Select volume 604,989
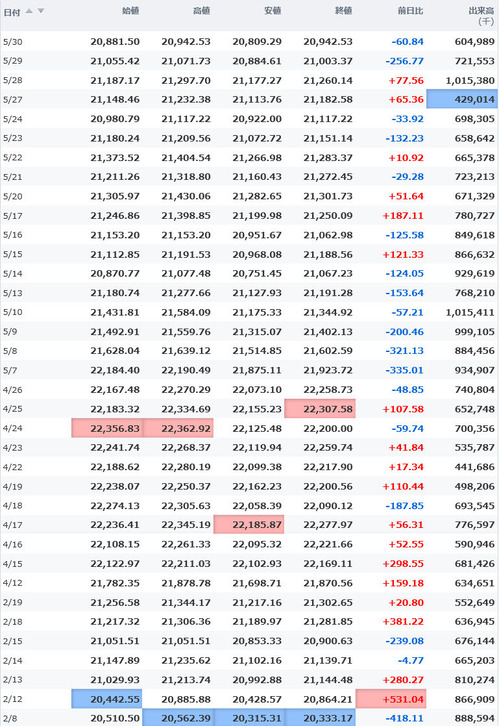This screenshot has width=499, height=726. (474, 42)
